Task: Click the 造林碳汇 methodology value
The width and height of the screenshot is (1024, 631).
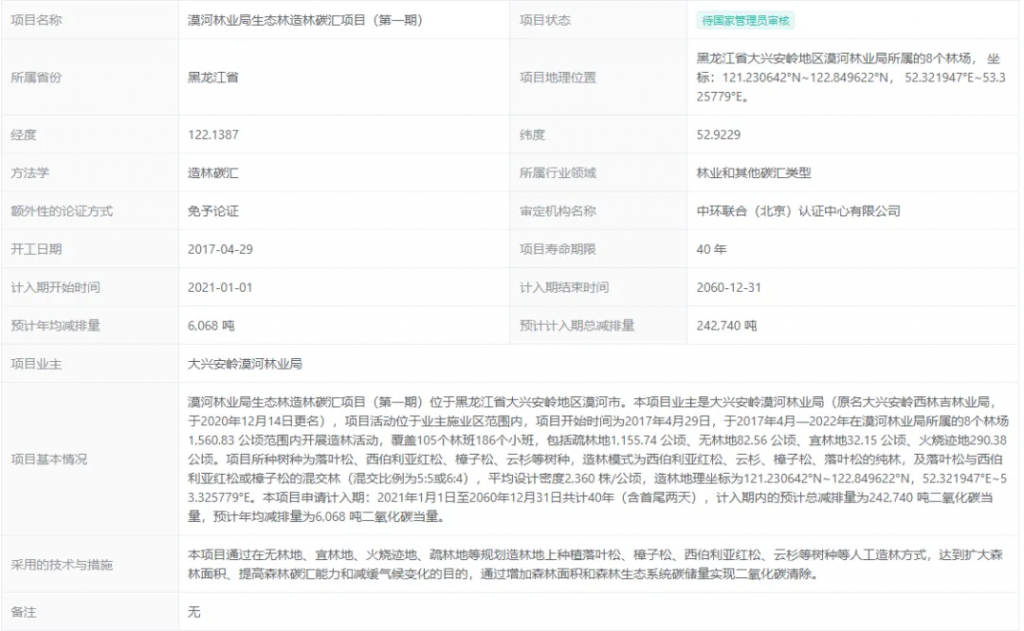Action: point(213,173)
